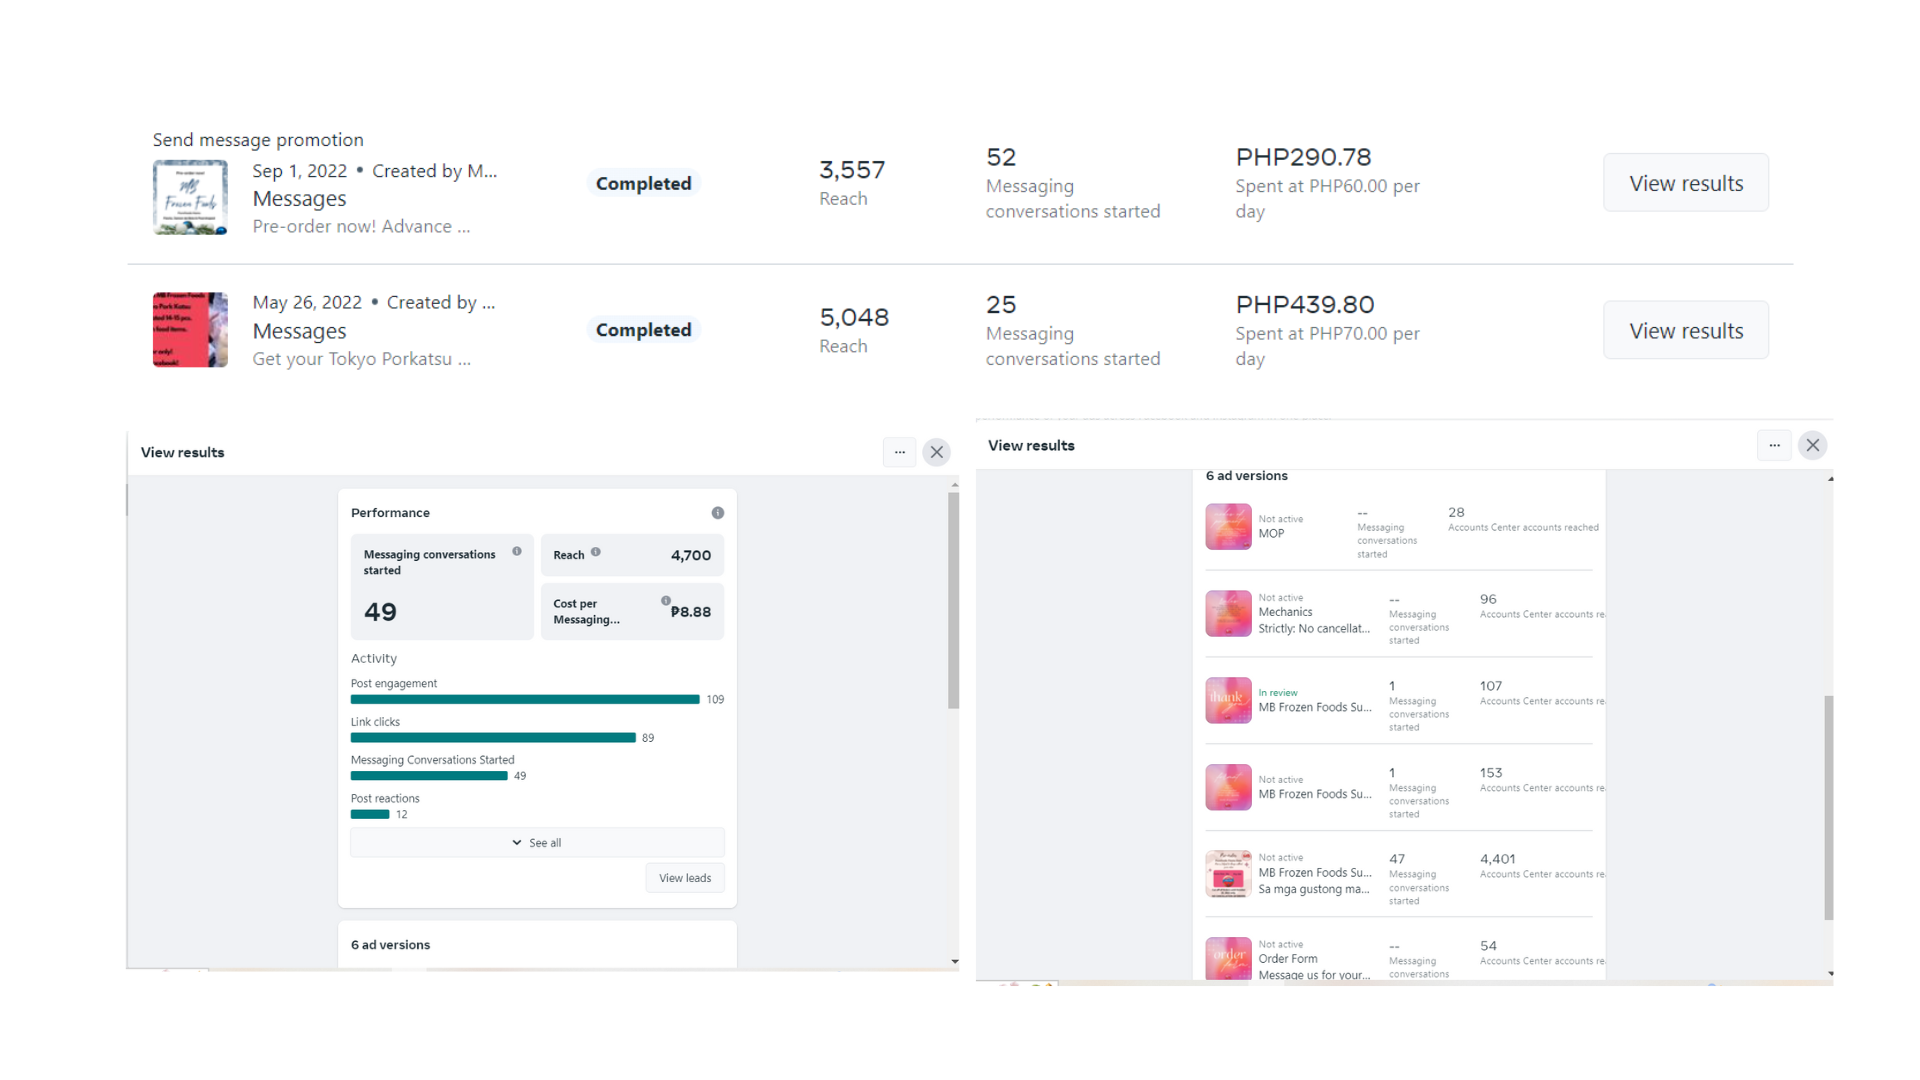Close the left View results panel
Viewport: 1920px width, 1080px height.
[x=936, y=452]
